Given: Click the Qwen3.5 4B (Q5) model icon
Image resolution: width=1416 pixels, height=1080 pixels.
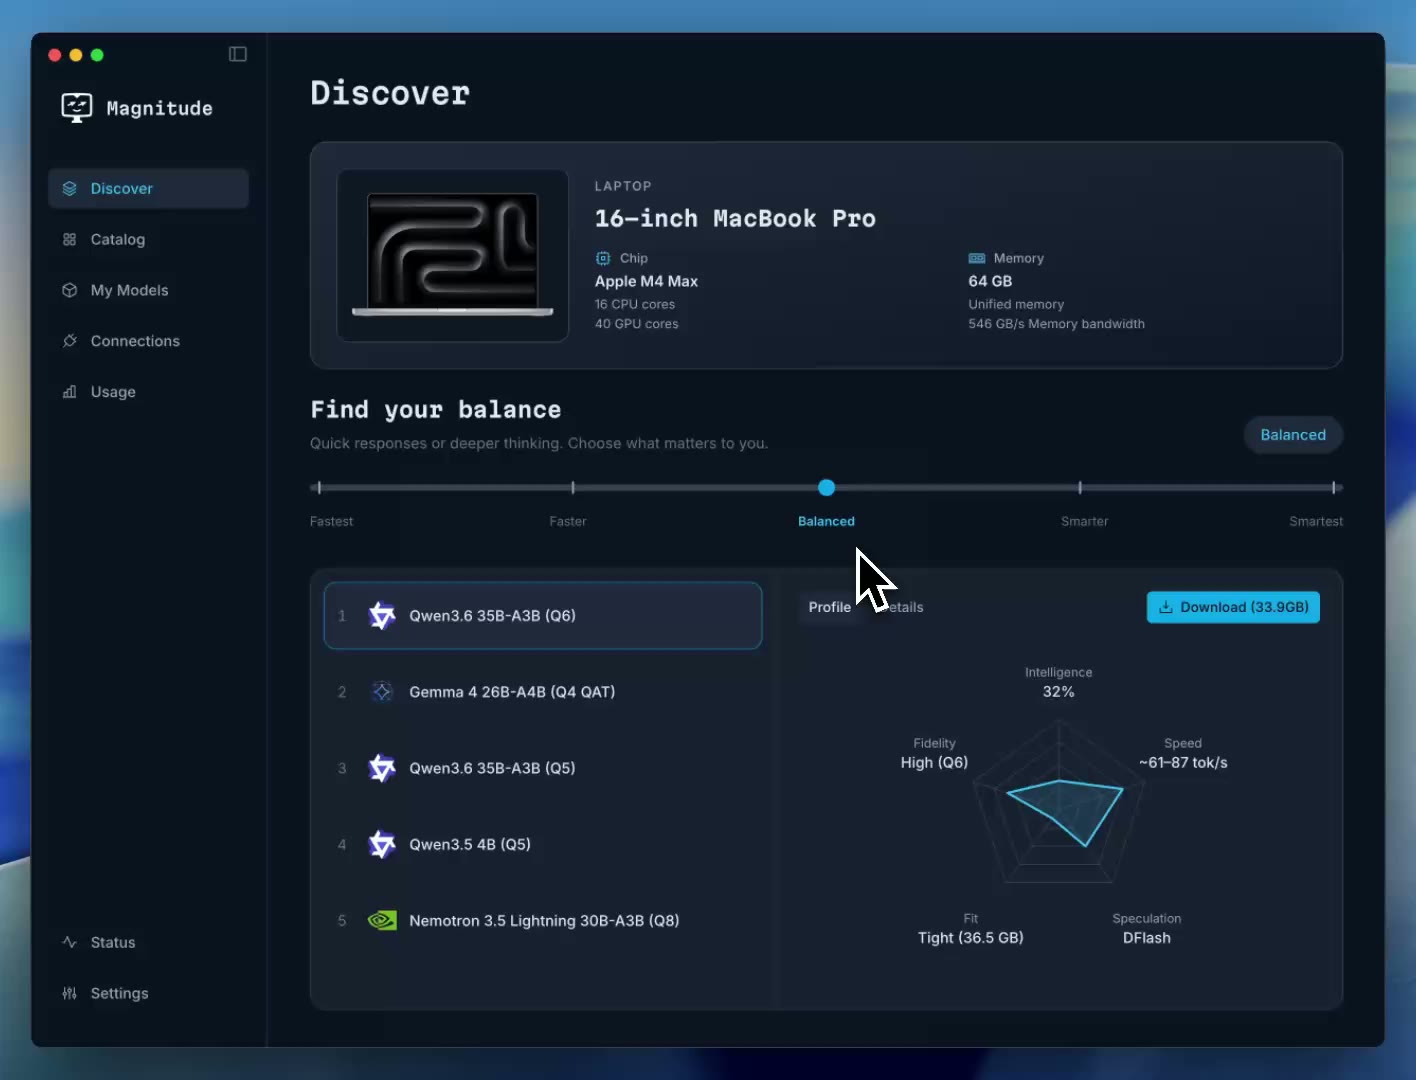Looking at the screenshot, I should coord(382,844).
